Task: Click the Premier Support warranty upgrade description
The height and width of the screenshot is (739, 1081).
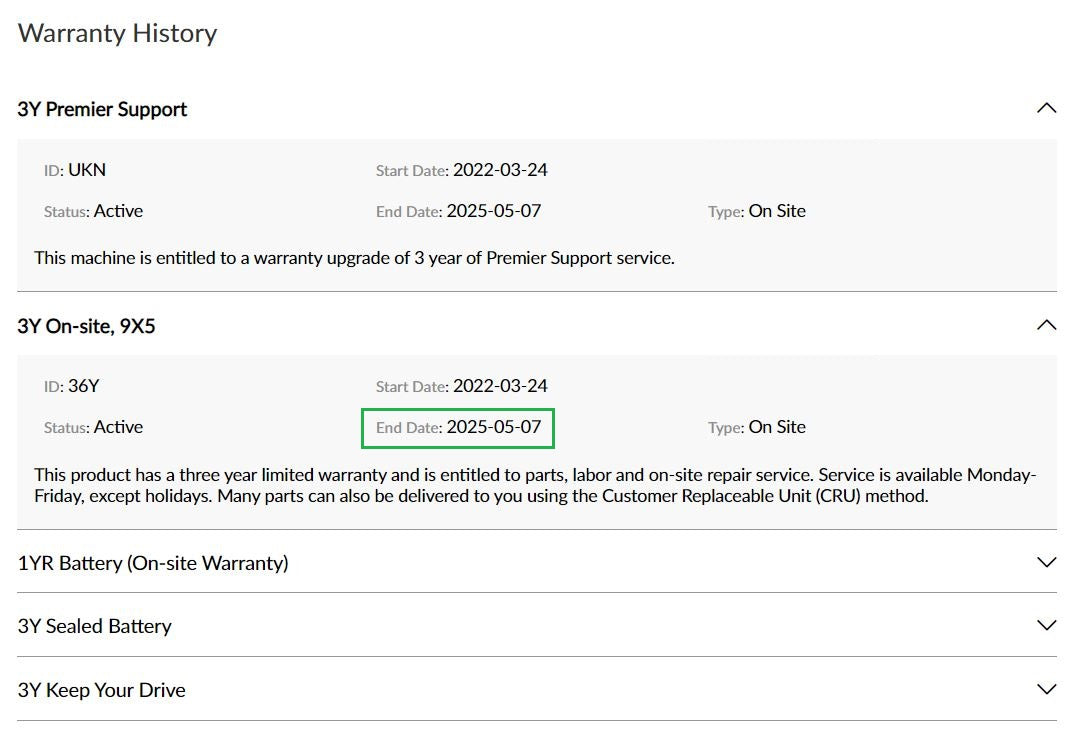Action: click(354, 258)
